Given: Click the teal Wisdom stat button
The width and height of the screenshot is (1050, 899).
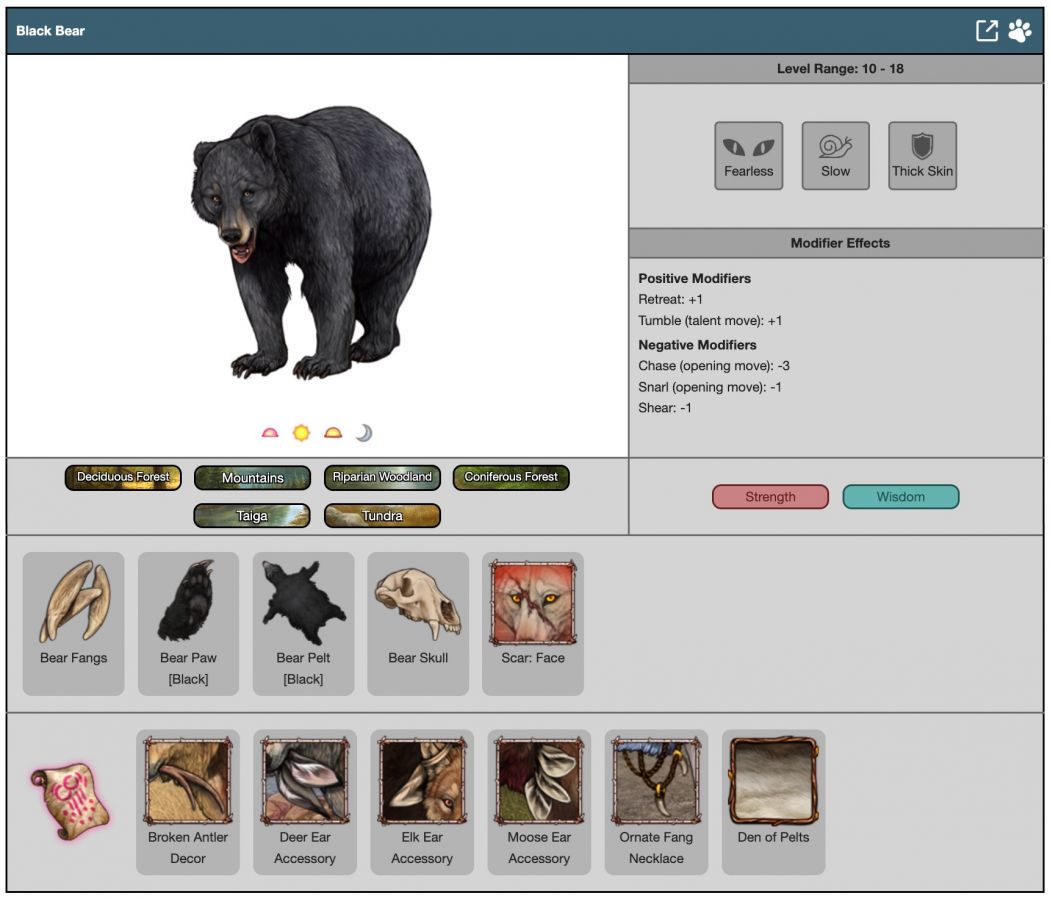Looking at the screenshot, I should click(x=900, y=497).
